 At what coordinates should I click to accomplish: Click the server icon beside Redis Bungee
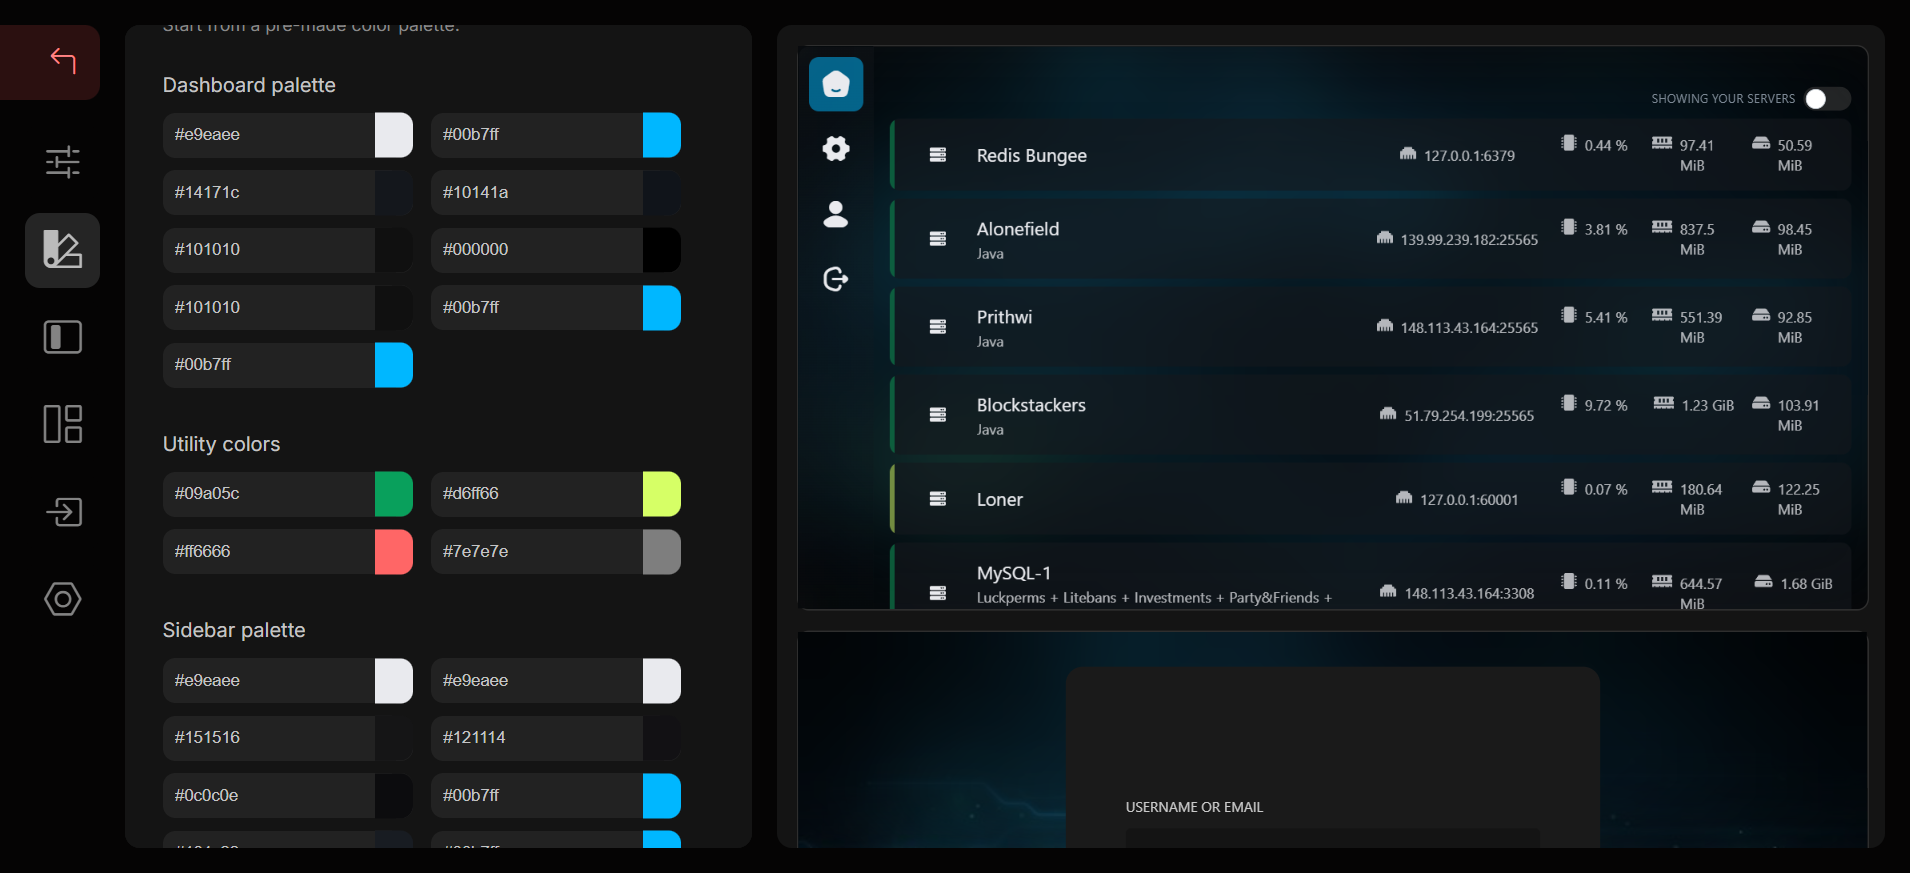point(938,155)
